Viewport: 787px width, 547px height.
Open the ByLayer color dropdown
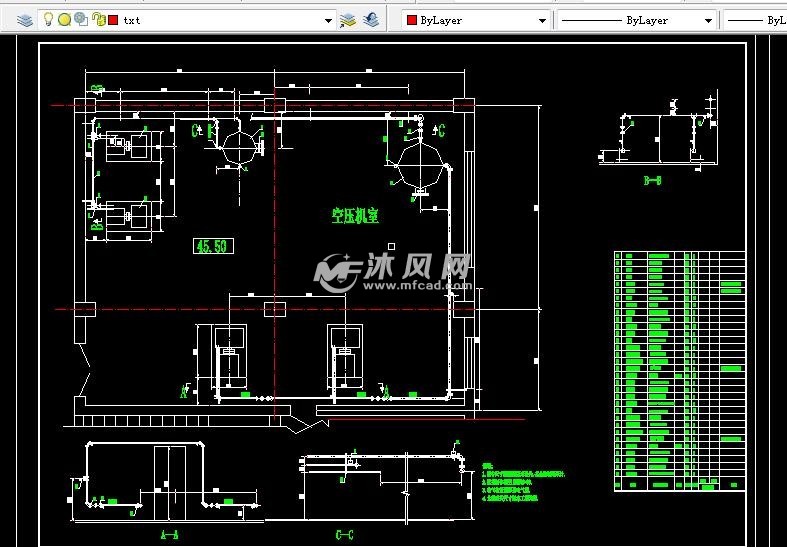(543, 20)
